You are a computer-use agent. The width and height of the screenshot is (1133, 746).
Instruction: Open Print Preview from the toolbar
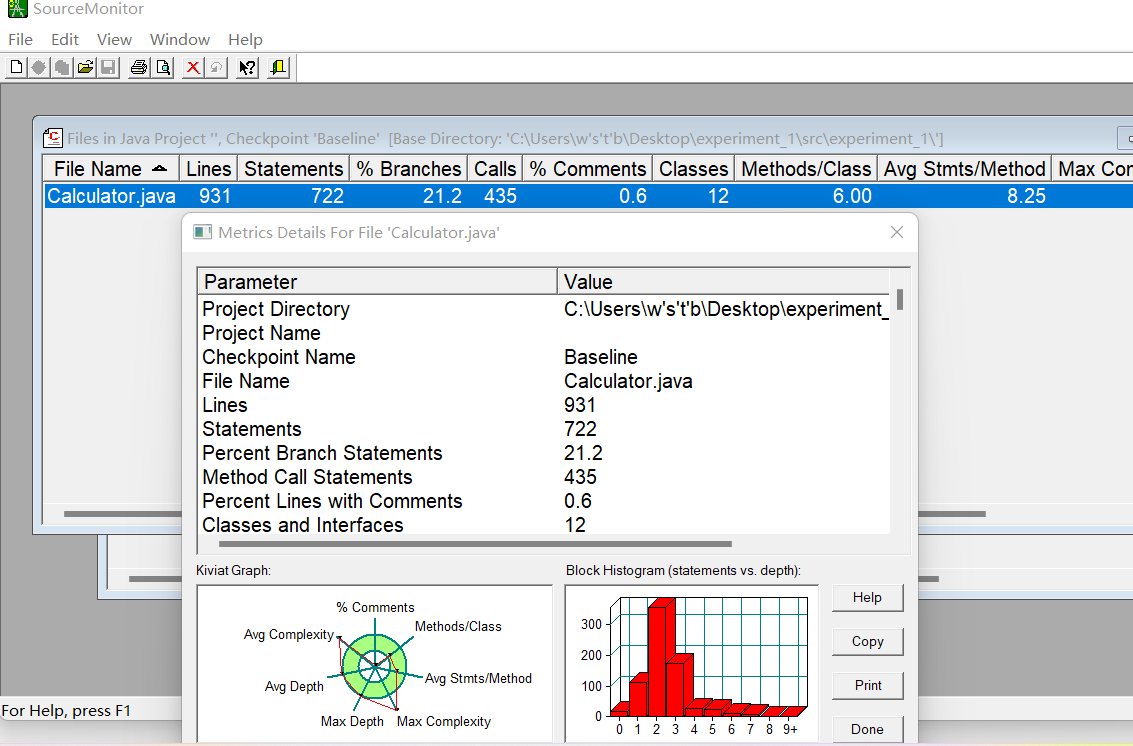pos(163,68)
